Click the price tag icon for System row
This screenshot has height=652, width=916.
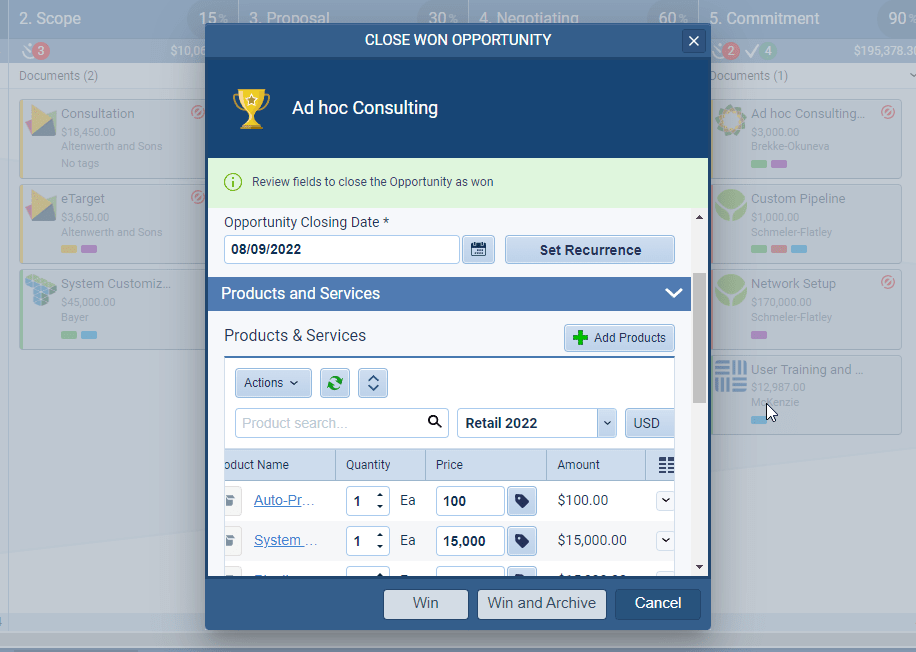point(521,541)
